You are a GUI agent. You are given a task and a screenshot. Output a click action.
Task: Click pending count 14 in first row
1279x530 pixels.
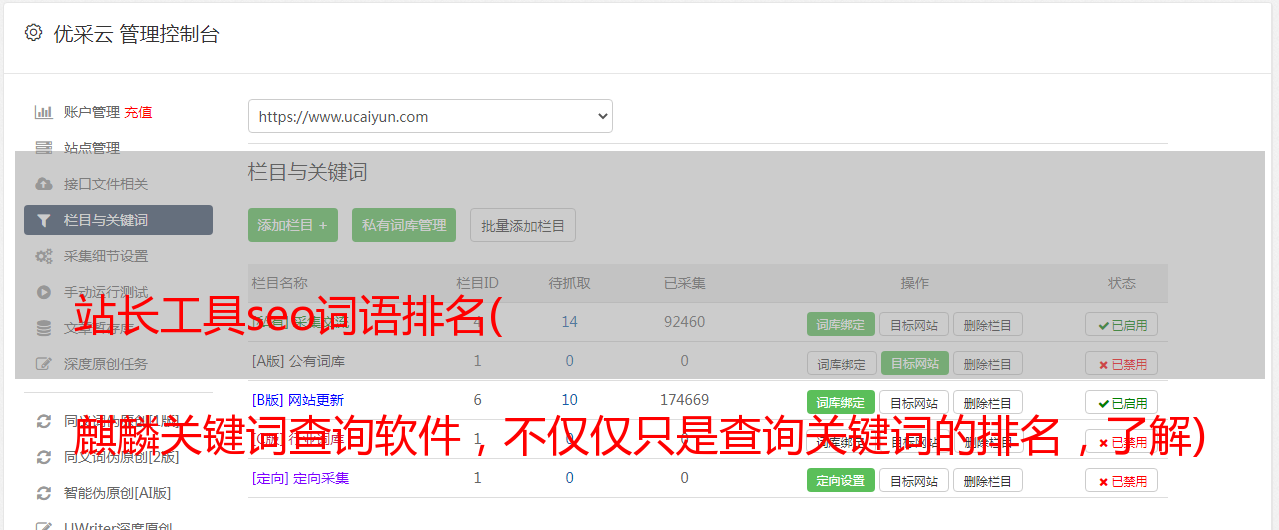coord(570,322)
